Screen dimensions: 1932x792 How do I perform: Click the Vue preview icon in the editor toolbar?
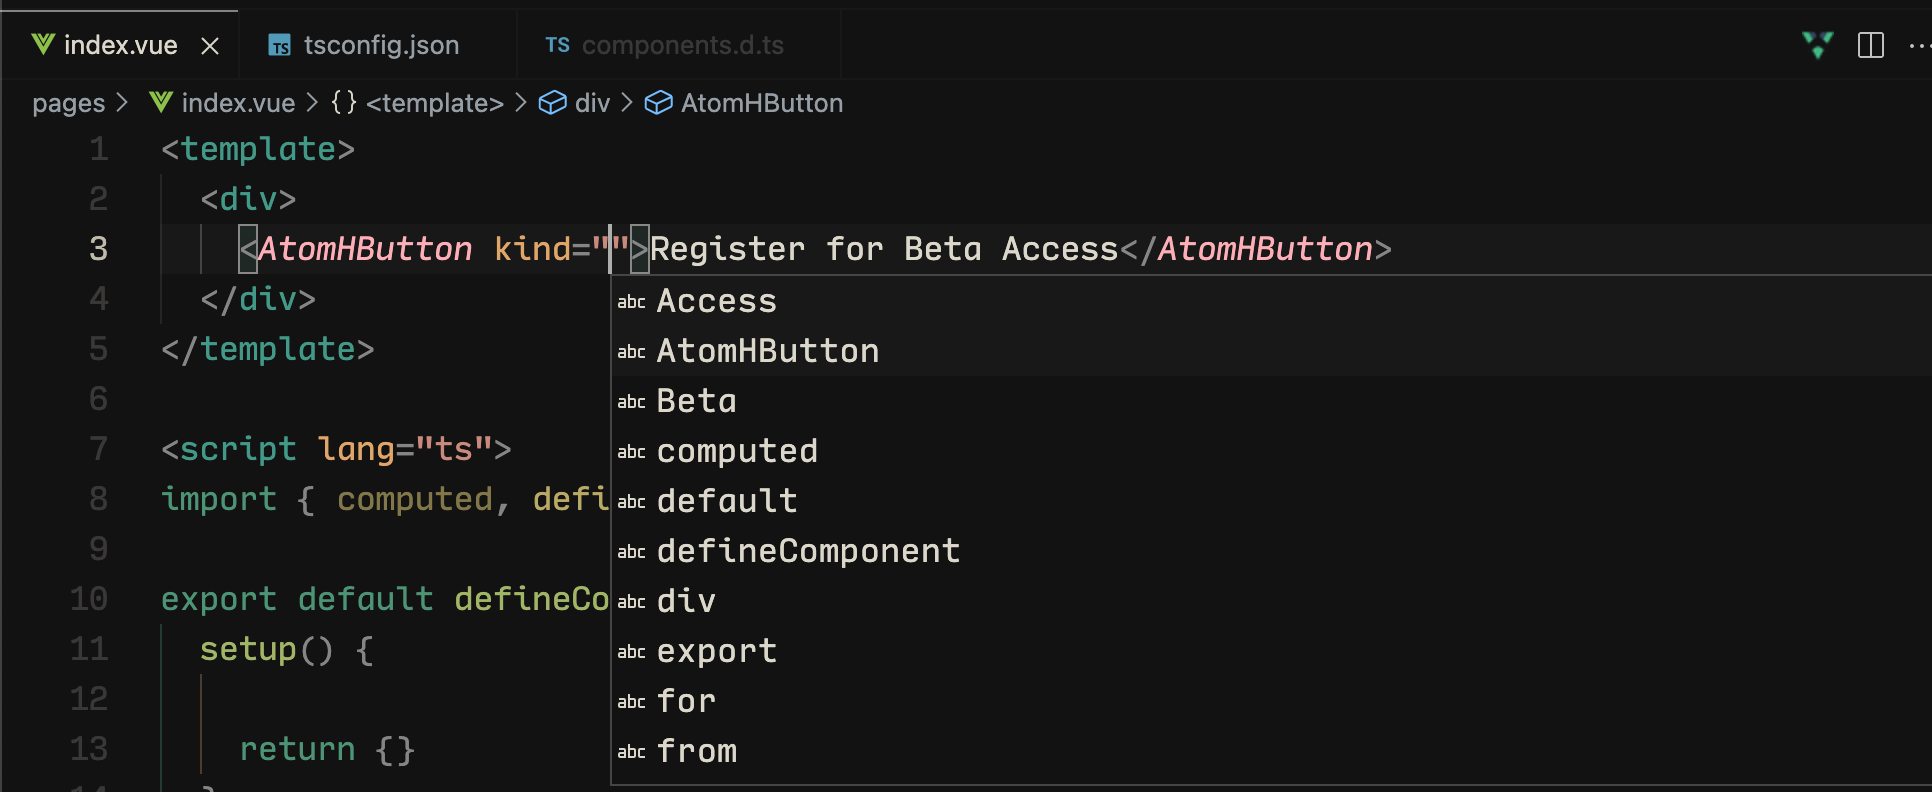(x=1818, y=45)
